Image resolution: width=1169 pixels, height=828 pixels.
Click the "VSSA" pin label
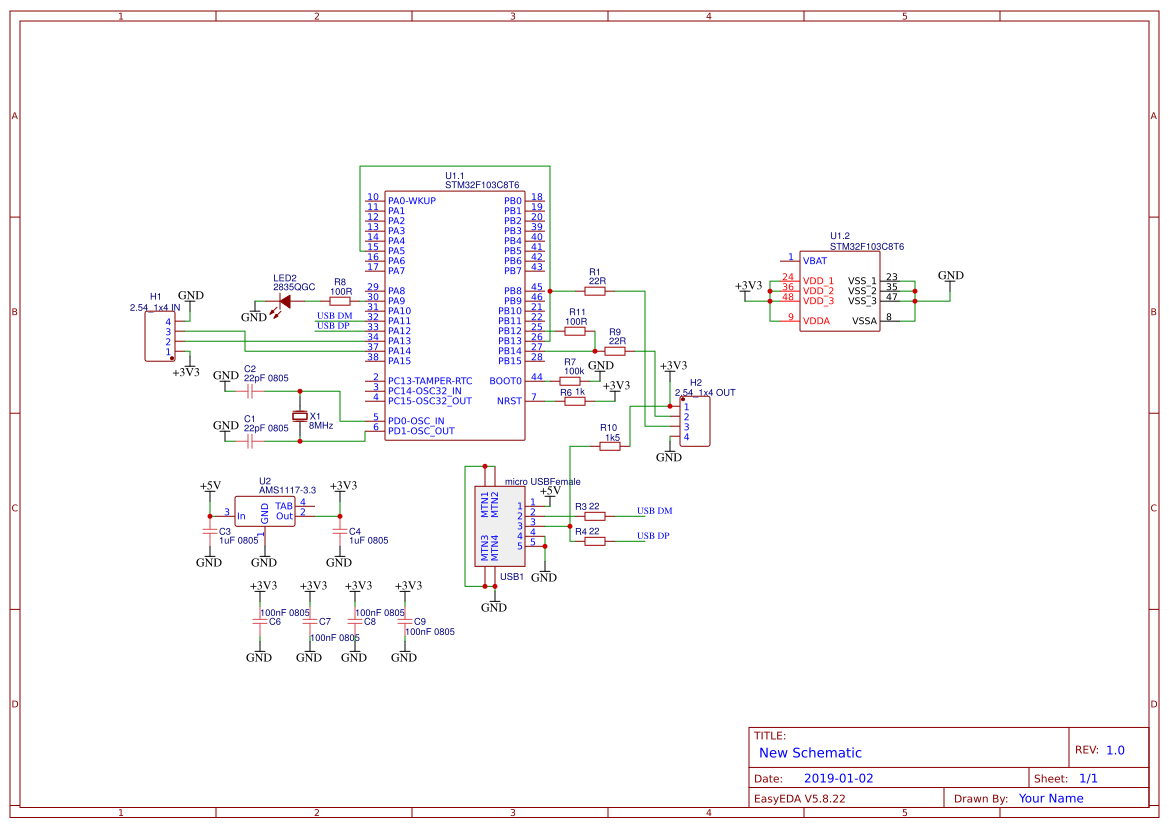point(864,321)
